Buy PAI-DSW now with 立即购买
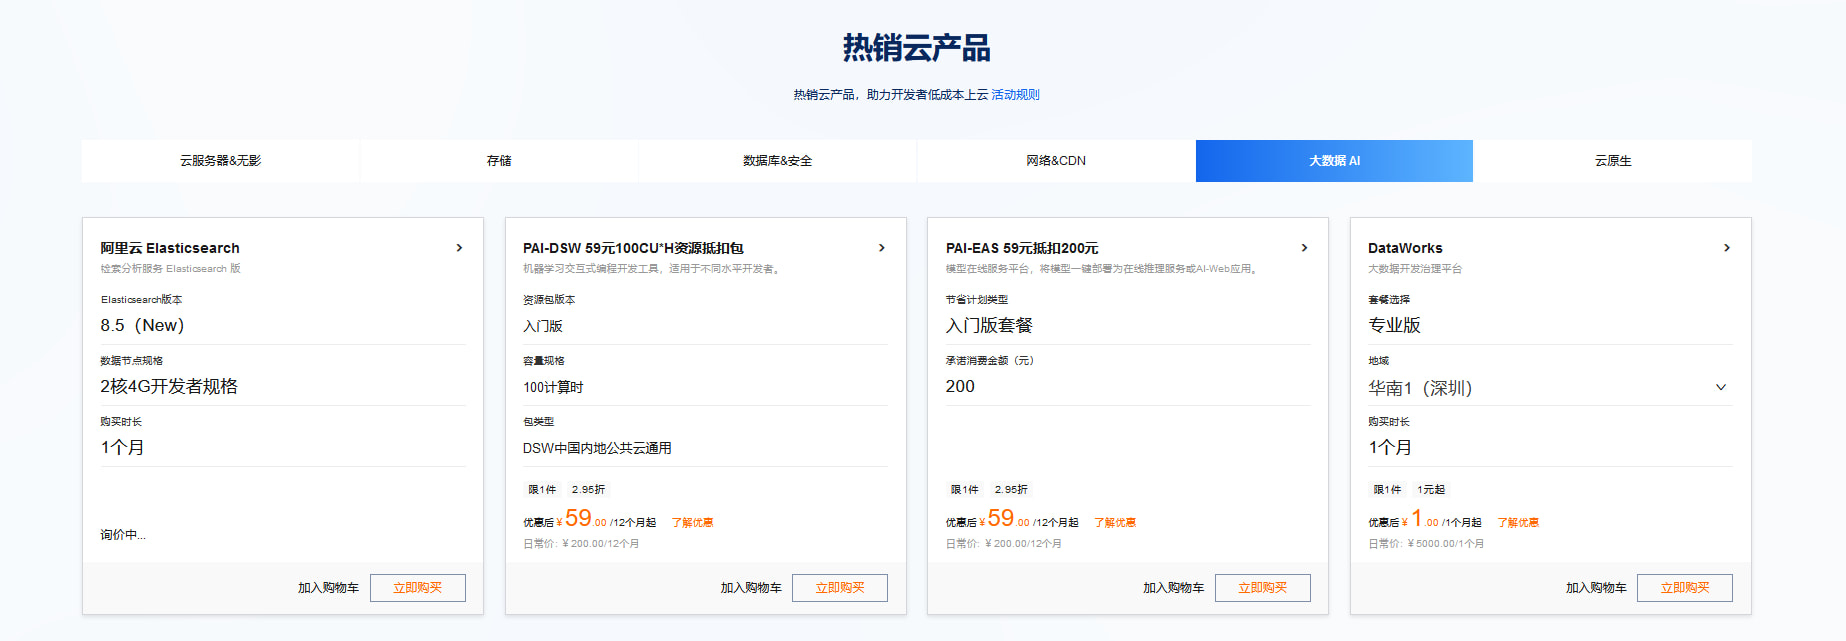 (840, 588)
